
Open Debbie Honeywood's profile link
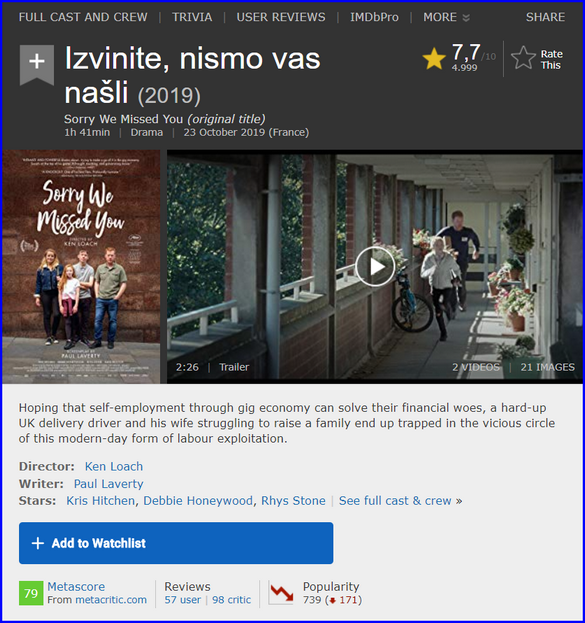198,501
